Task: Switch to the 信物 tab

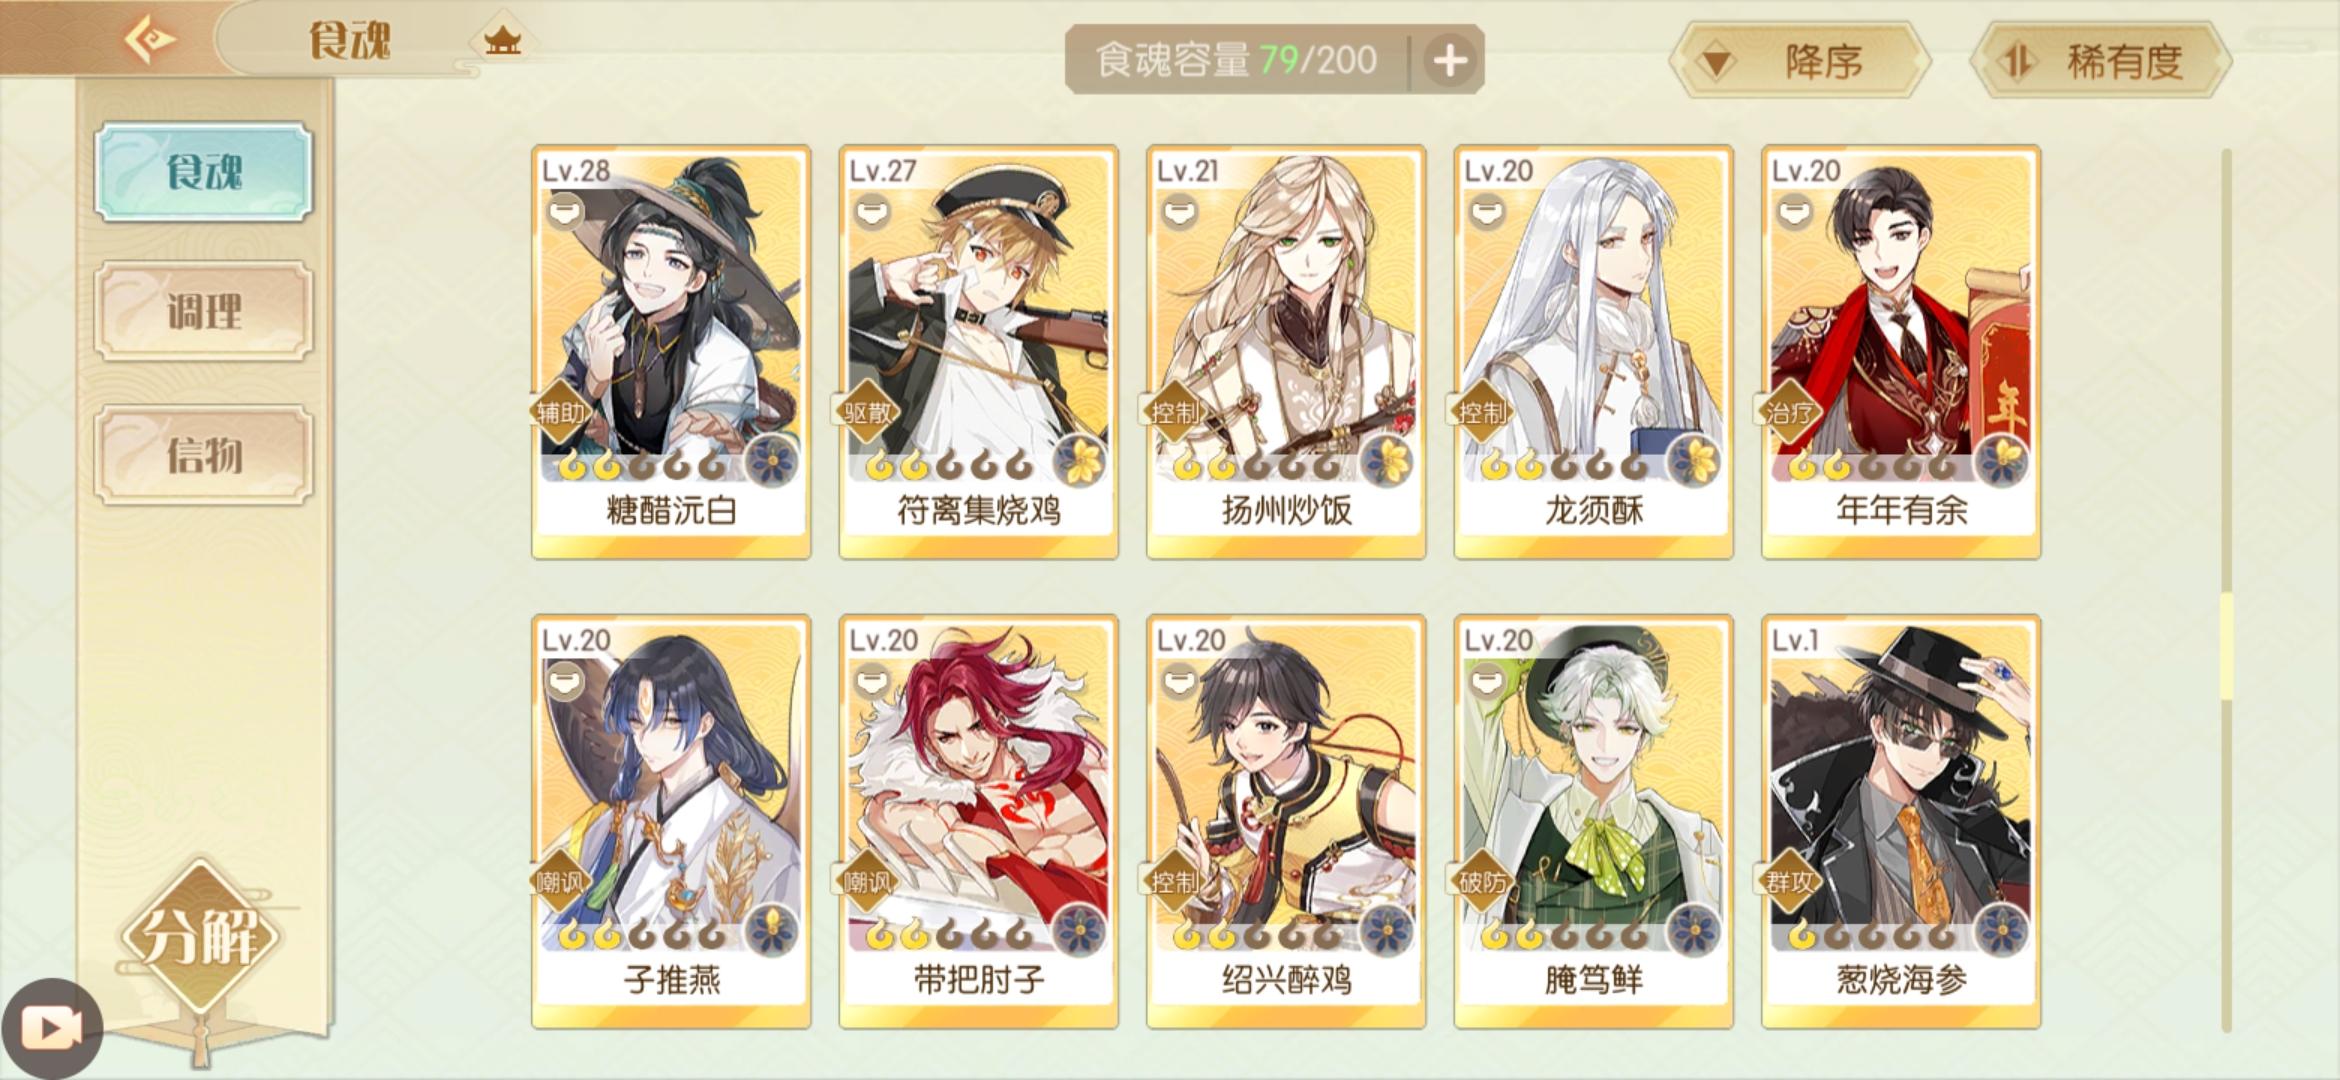Action: point(204,455)
